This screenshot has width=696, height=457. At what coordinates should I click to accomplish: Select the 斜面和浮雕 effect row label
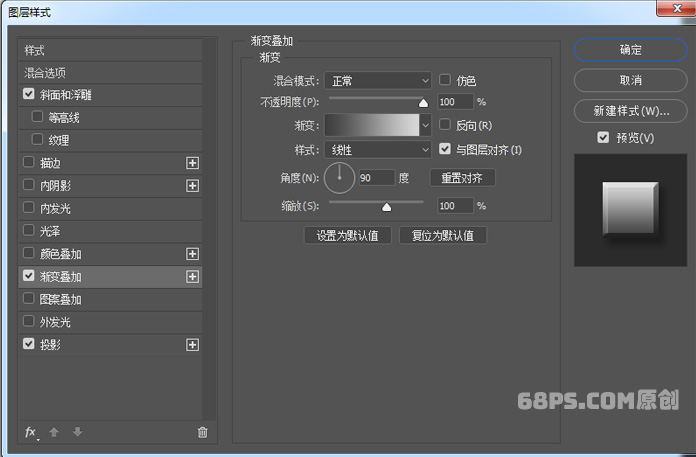click(x=66, y=95)
